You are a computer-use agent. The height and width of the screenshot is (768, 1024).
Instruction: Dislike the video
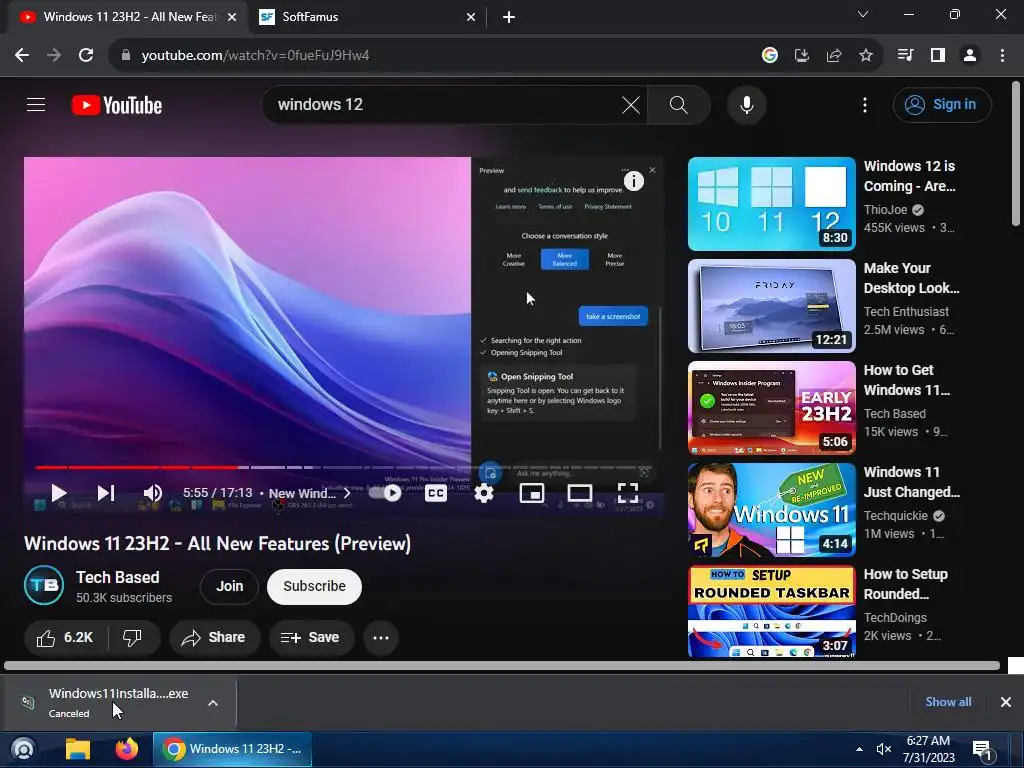click(x=133, y=637)
